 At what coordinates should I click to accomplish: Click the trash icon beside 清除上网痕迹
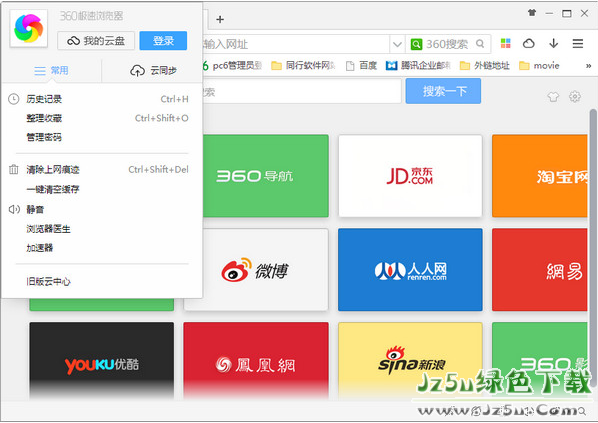point(14,169)
